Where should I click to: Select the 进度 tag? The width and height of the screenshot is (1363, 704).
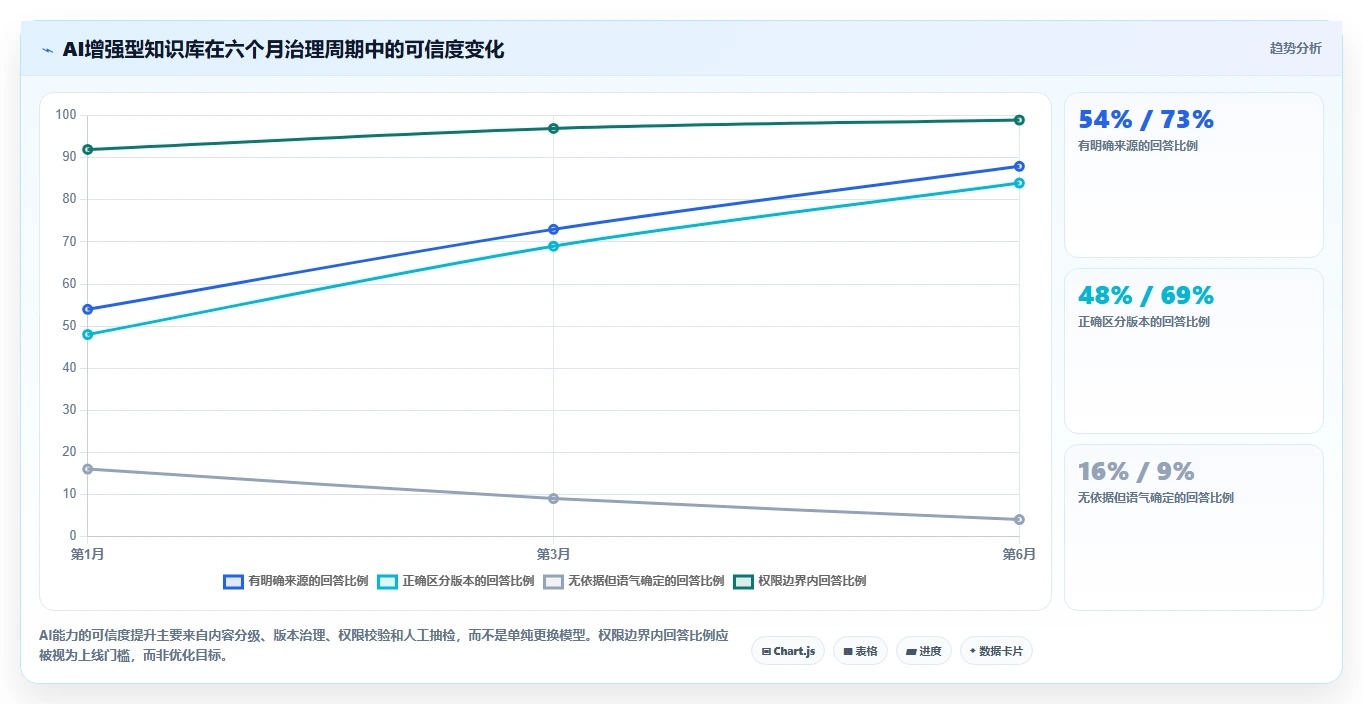923,651
